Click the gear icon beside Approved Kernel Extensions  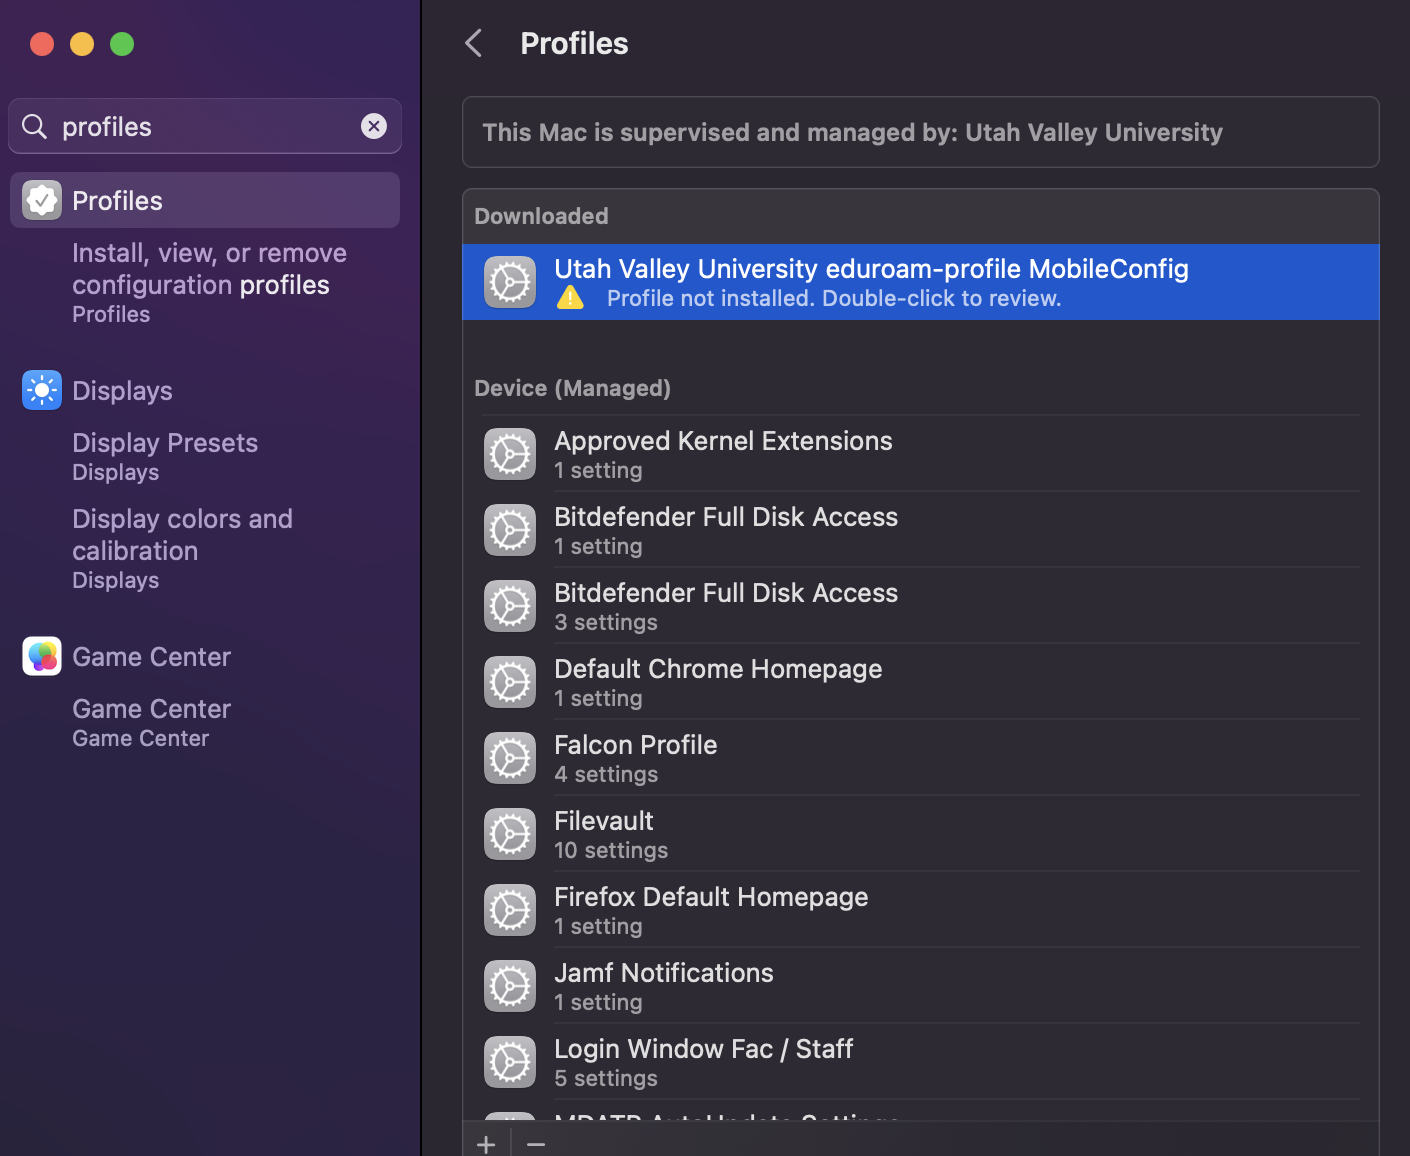tap(509, 454)
